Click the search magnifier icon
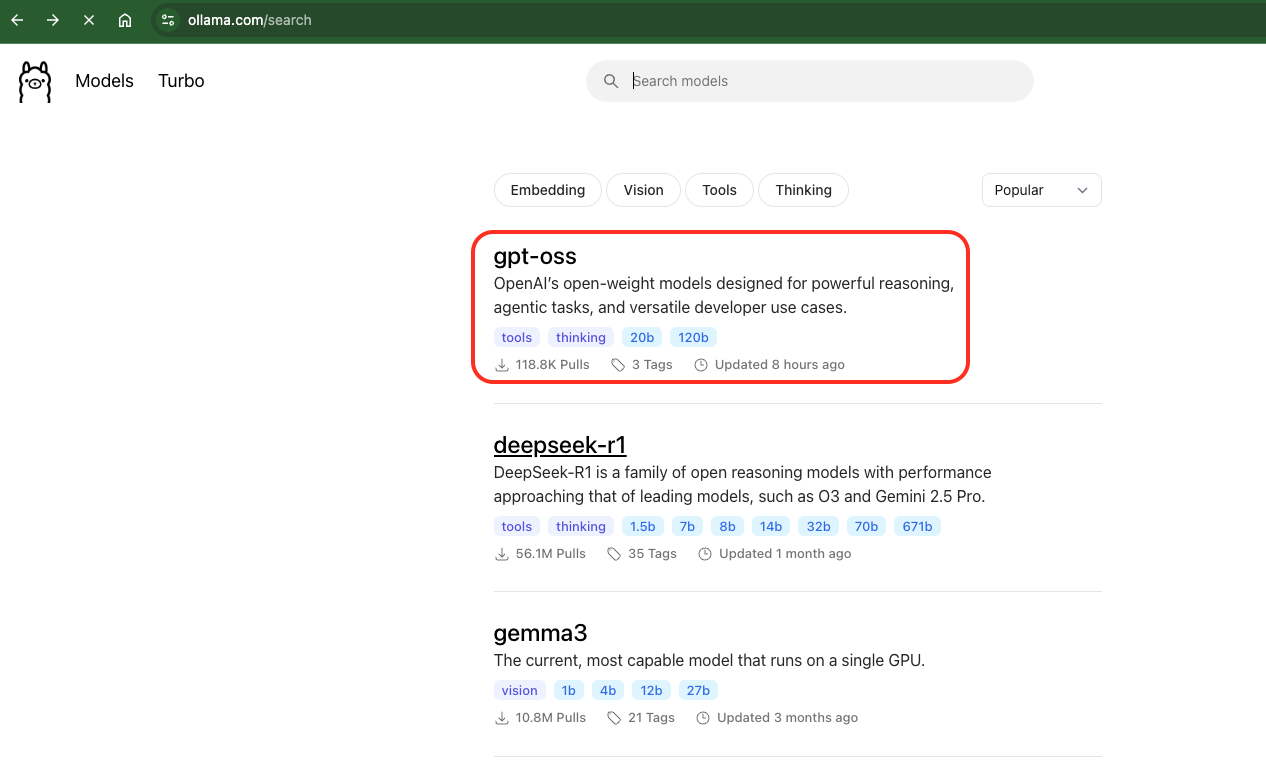The height and width of the screenshot is (780, 1266). click(611, 81)
